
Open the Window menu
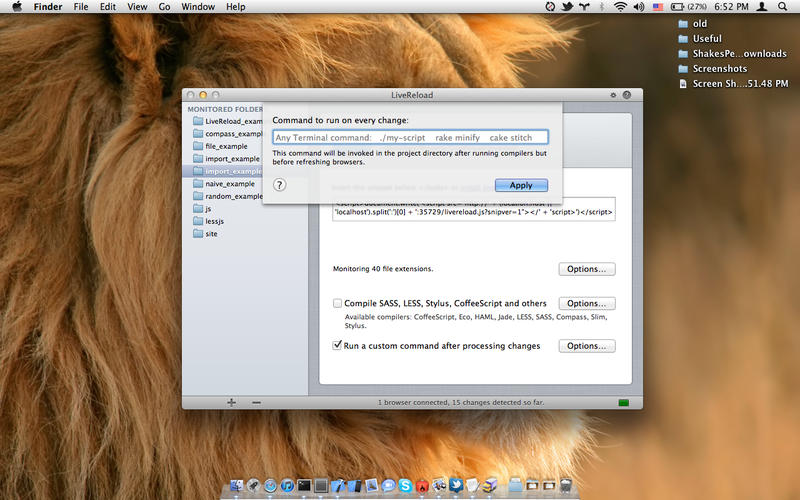(x=198, y=7)
